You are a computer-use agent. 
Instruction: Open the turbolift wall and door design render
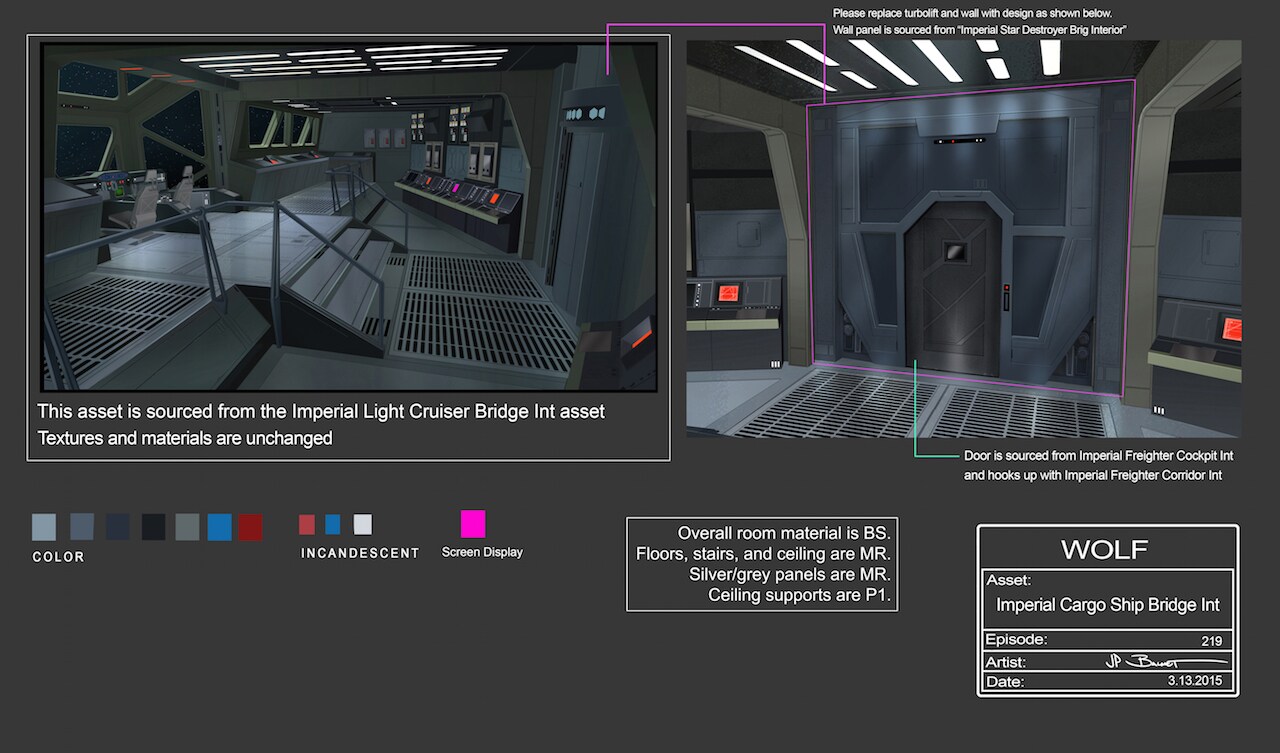coord(964,238)
